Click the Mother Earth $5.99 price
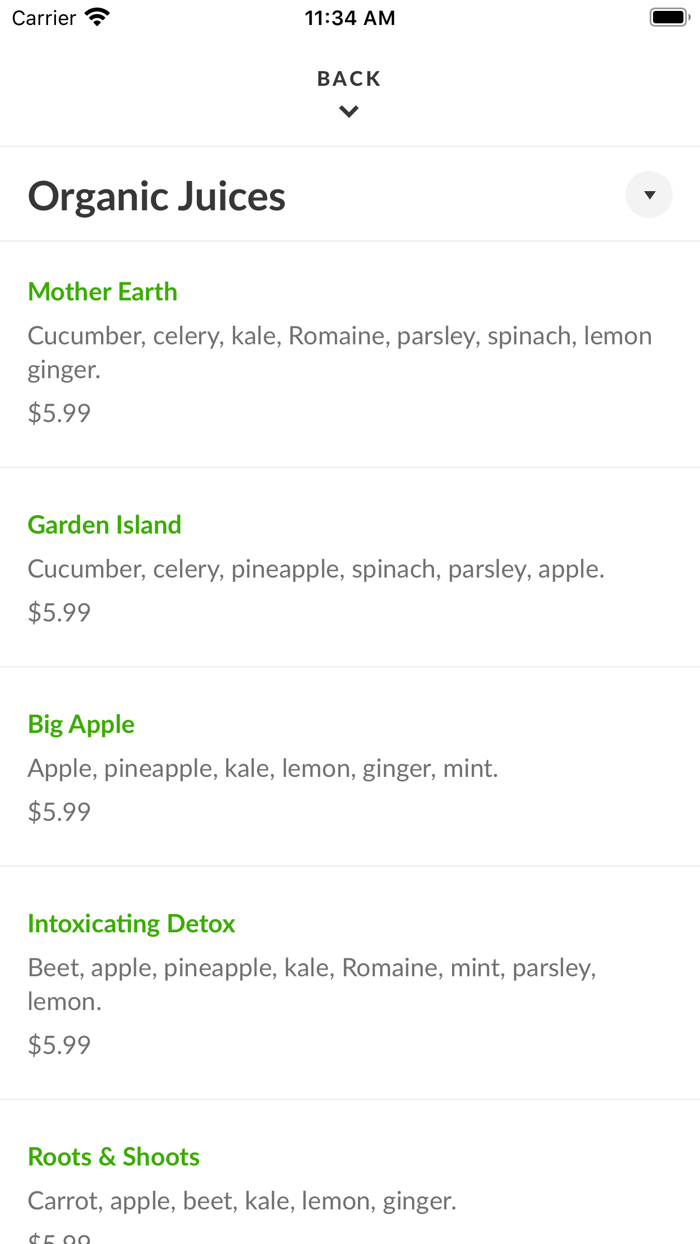Screen dimensions: 700x1244 click(x=59, y=413)
